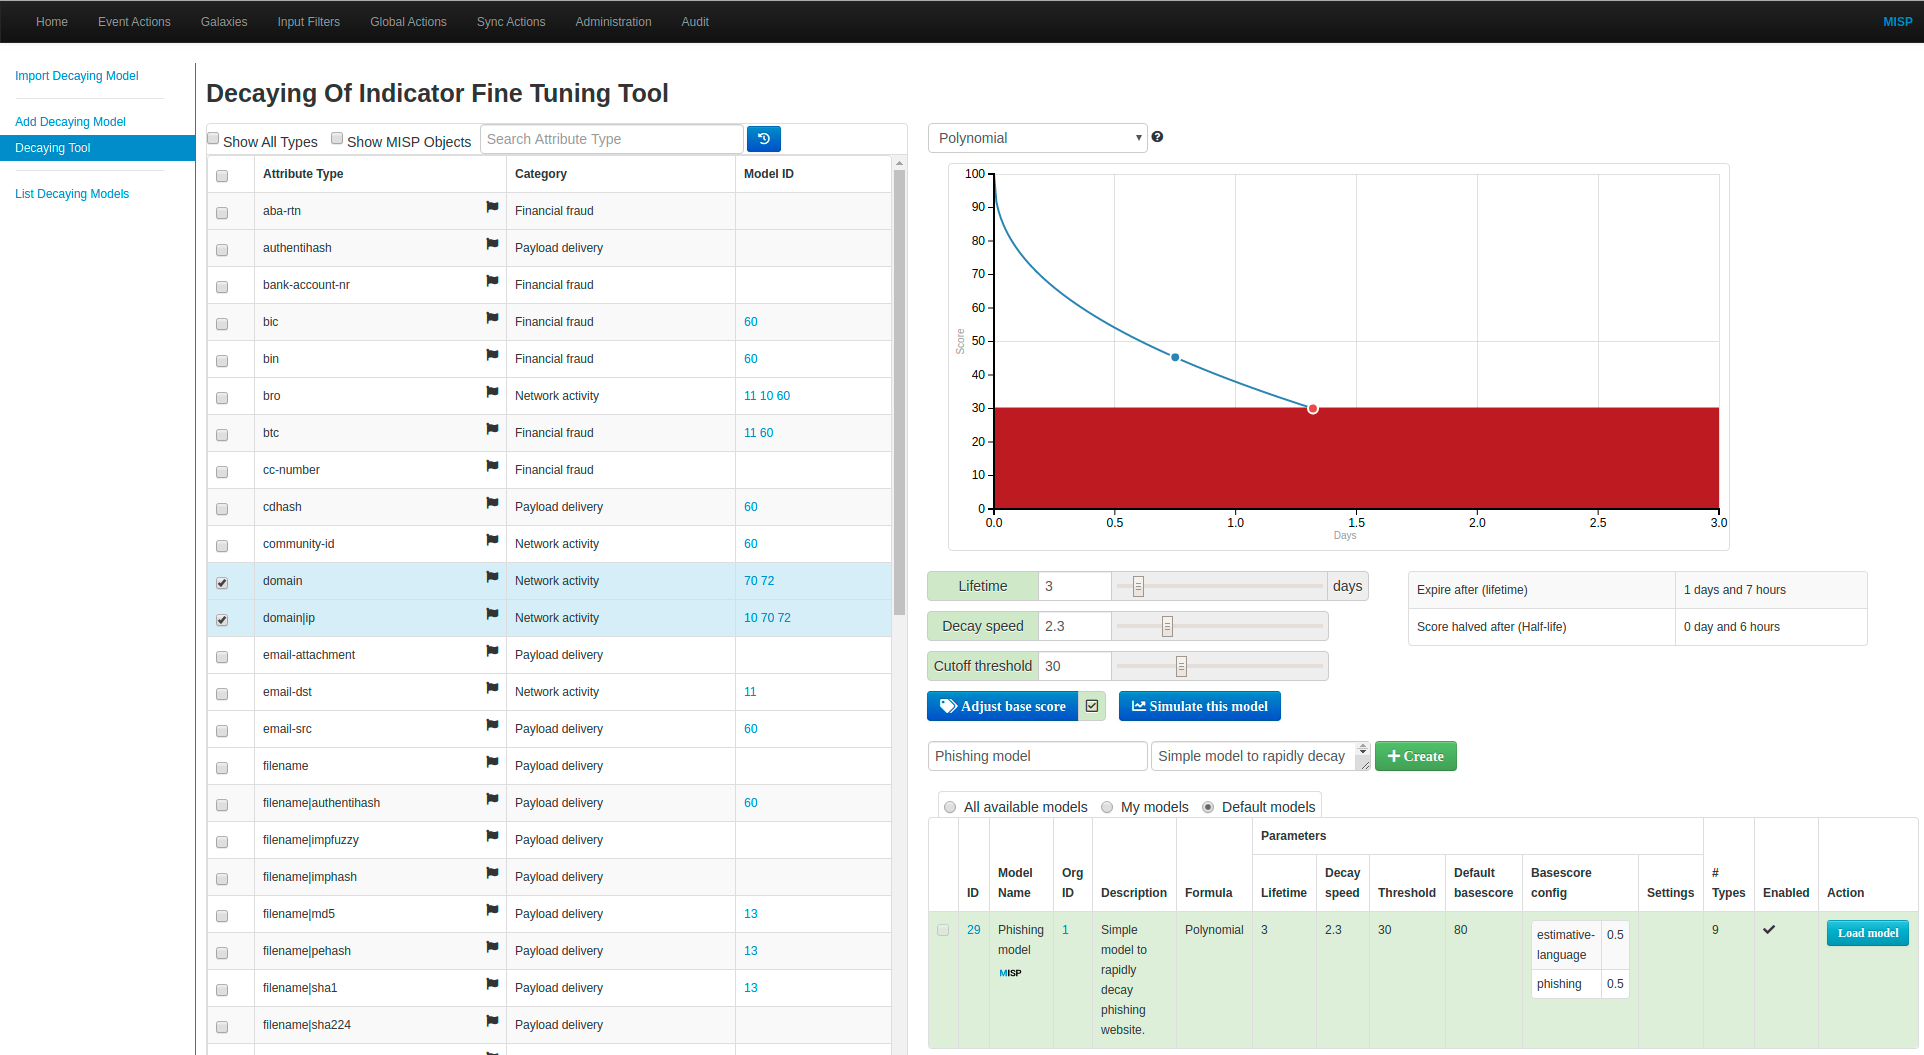
Task: Select the All available models radio button
Action: (x=950, y=807)
